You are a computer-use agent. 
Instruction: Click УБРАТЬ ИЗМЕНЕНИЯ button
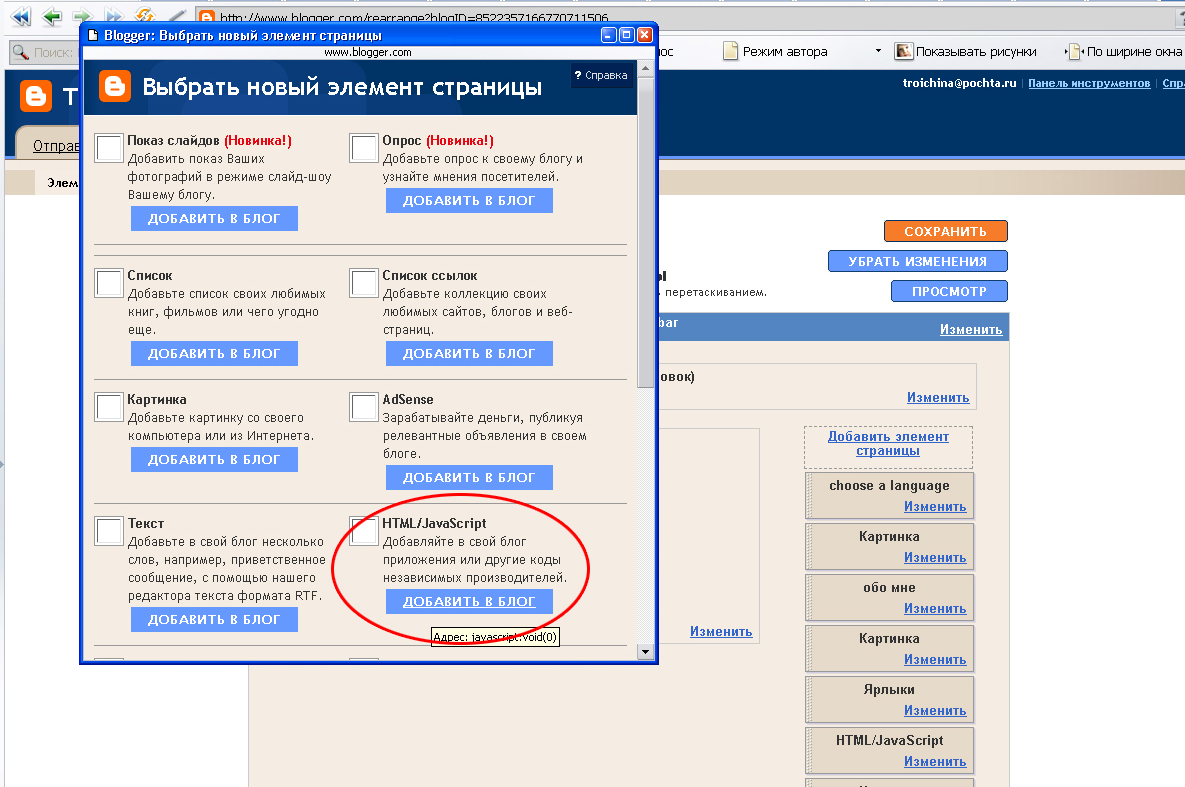[x=917, y=262]
